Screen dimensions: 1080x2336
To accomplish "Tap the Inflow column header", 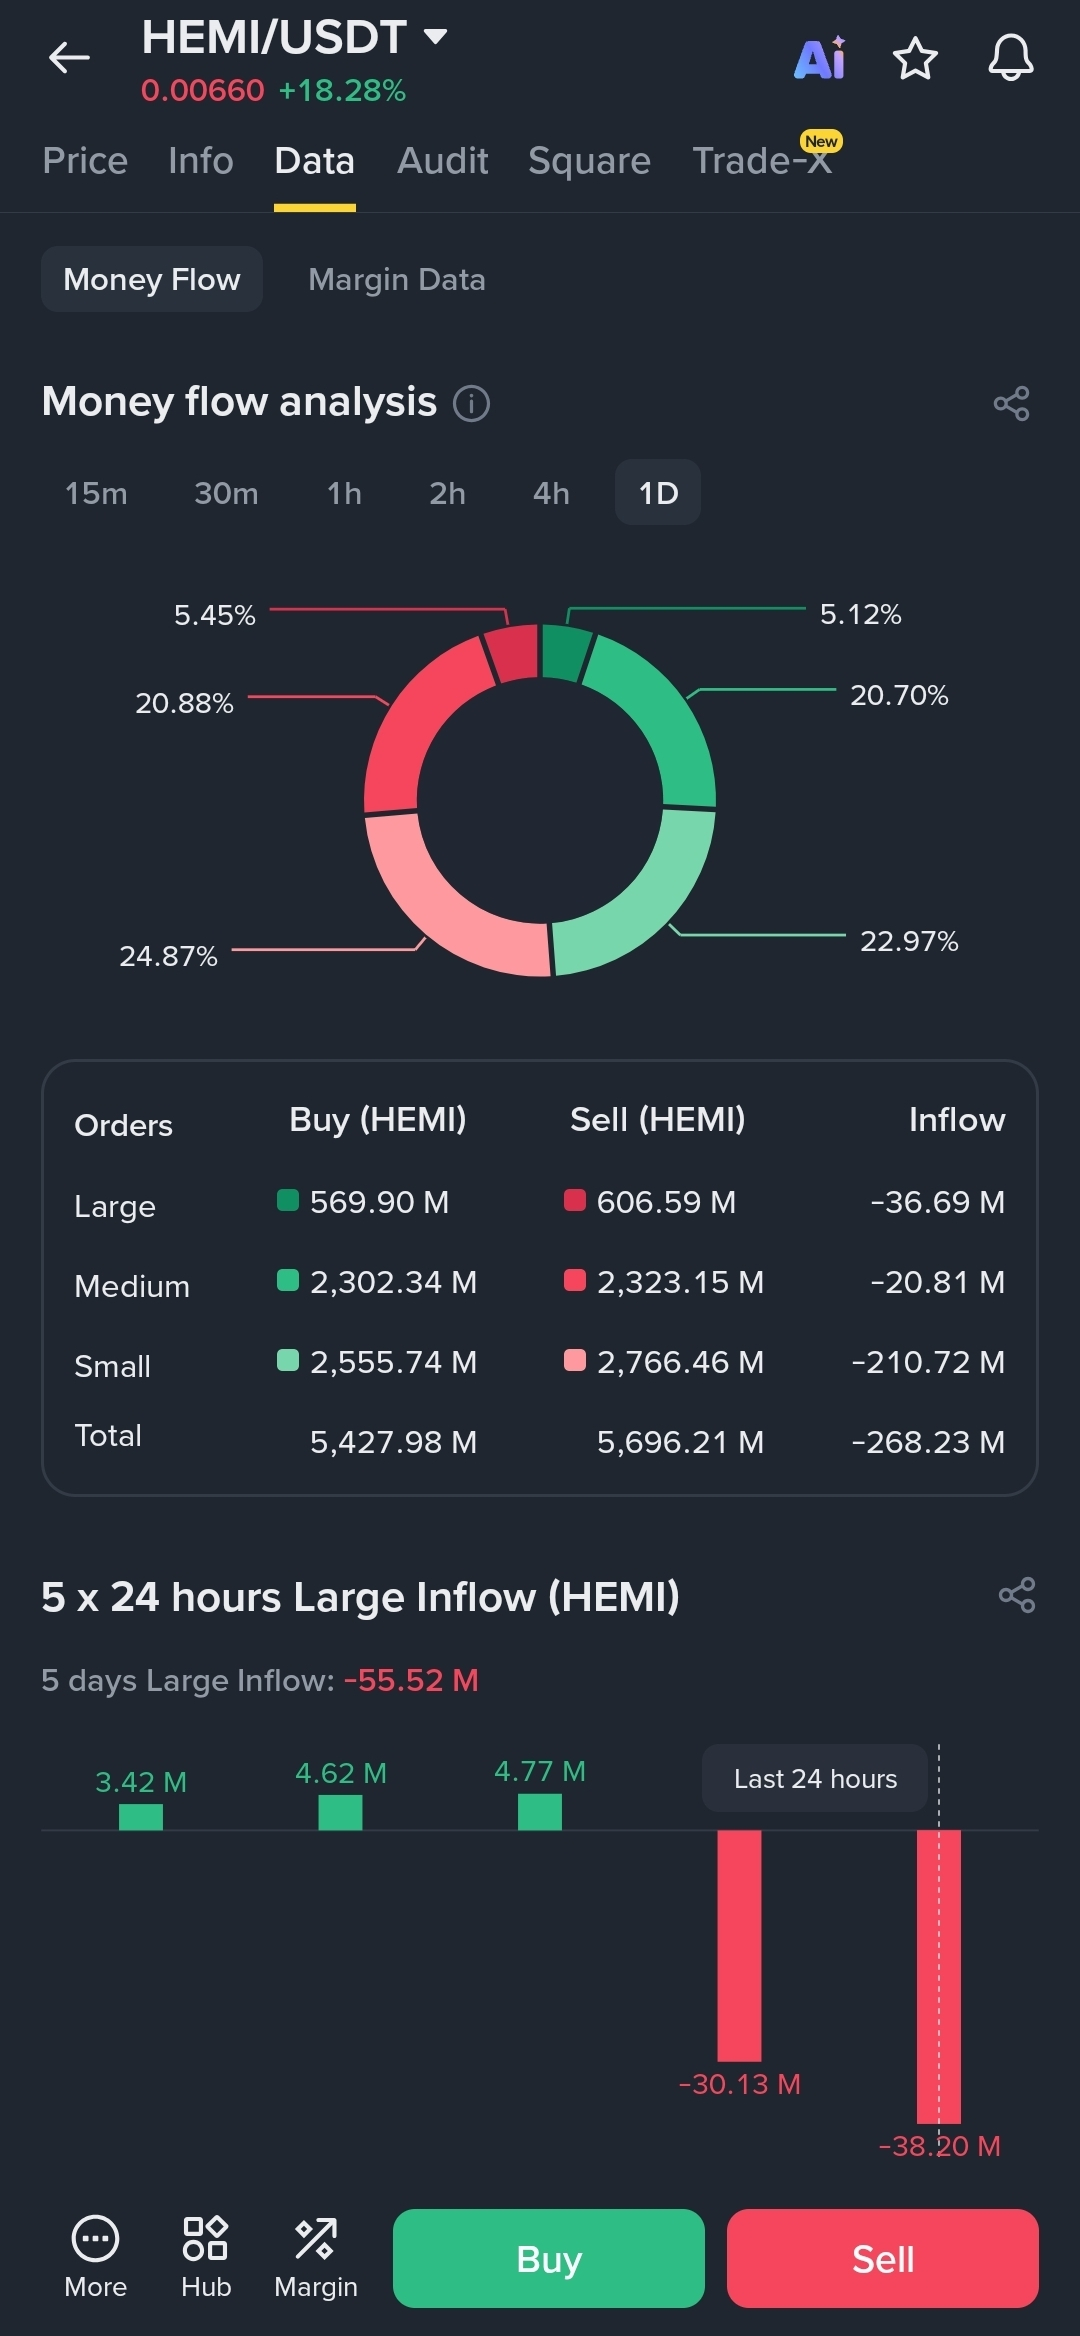I will tap(957, 1119).
